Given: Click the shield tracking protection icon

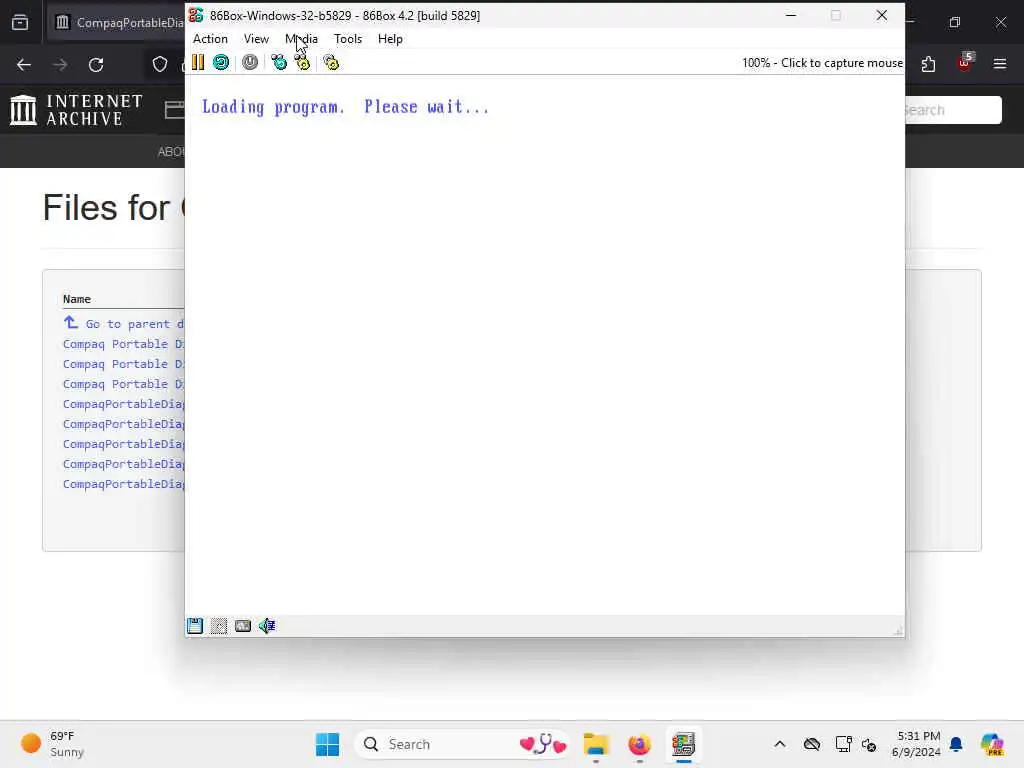Looking at the screenshot, I should click(160, 64).
